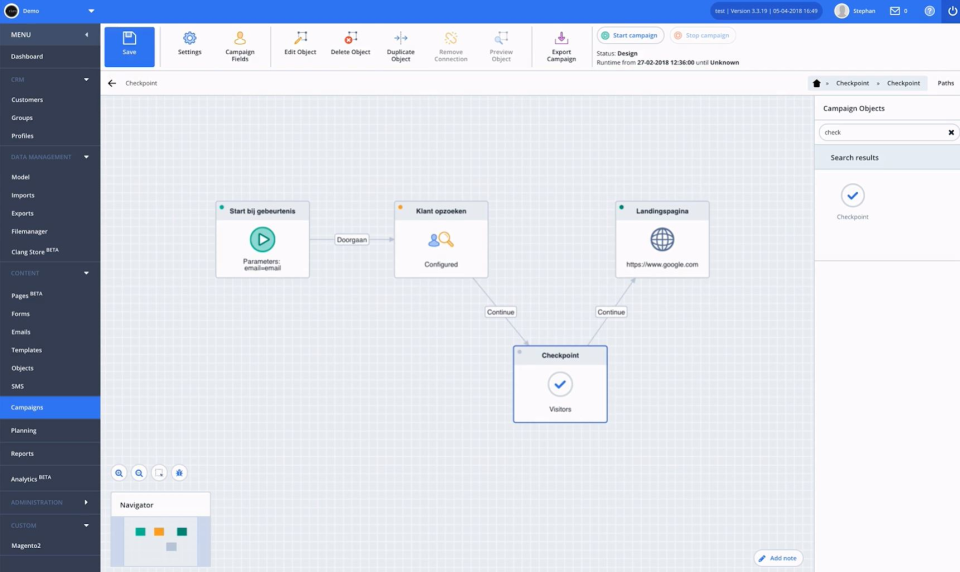
Task: Click the bug debug icon on canvas
Action: coord(179,473)
